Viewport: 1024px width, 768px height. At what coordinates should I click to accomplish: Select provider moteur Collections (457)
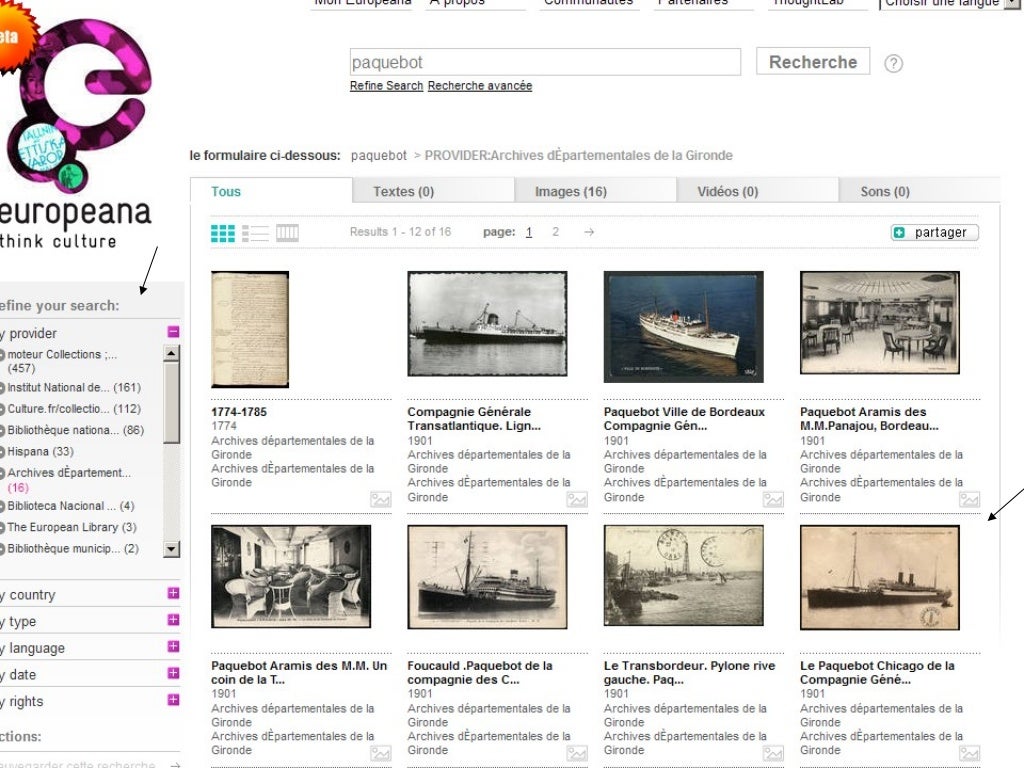(62, 361)
